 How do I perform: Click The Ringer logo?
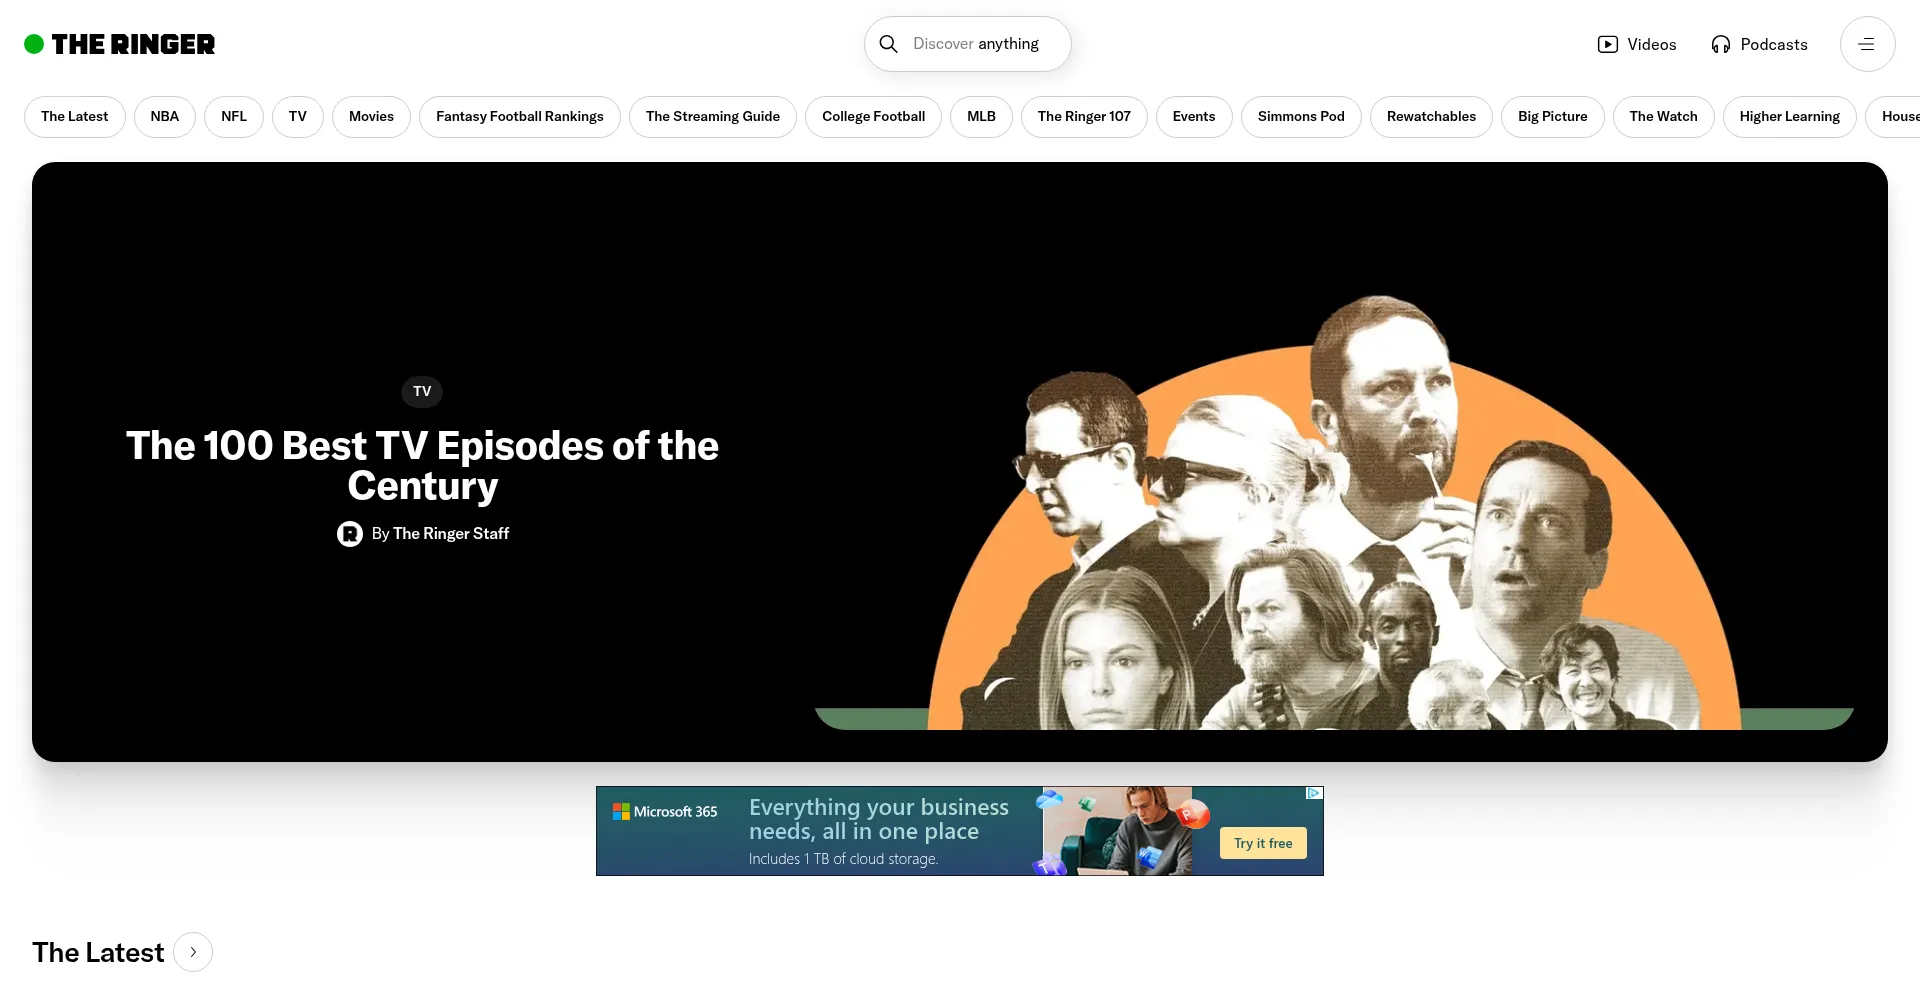[x=119, y=44]
